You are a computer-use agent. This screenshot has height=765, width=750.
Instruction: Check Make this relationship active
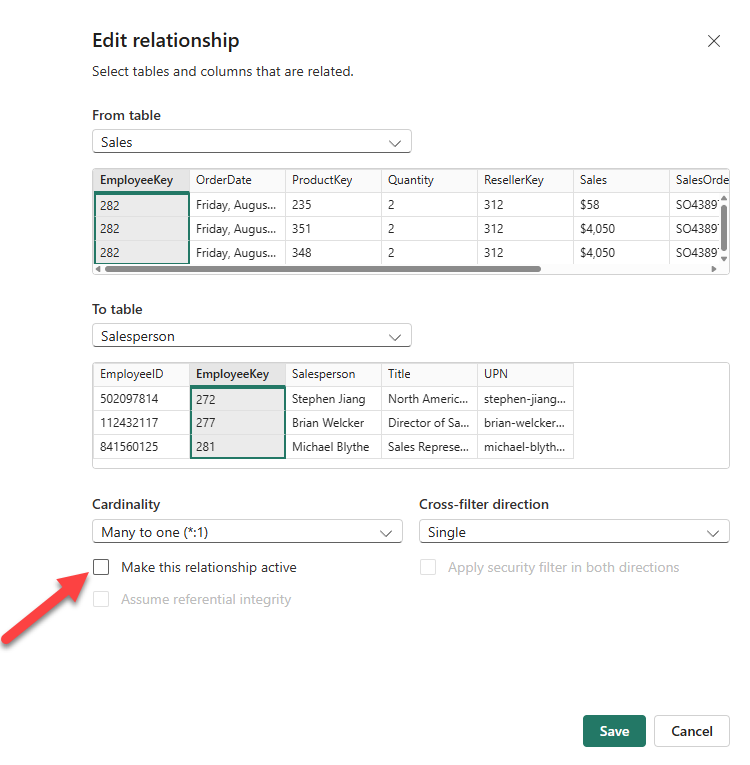tap(101, 567)
